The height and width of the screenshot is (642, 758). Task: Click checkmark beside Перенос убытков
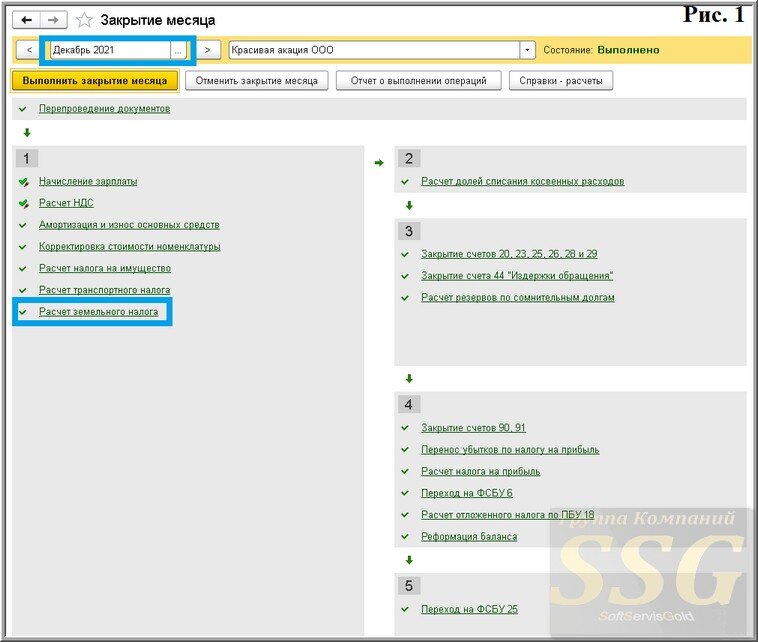tap(405, 450)
